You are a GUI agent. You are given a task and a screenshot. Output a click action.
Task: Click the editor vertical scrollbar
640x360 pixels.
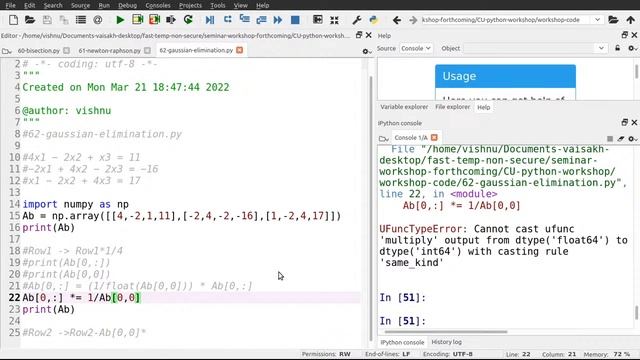pos(371,208)
